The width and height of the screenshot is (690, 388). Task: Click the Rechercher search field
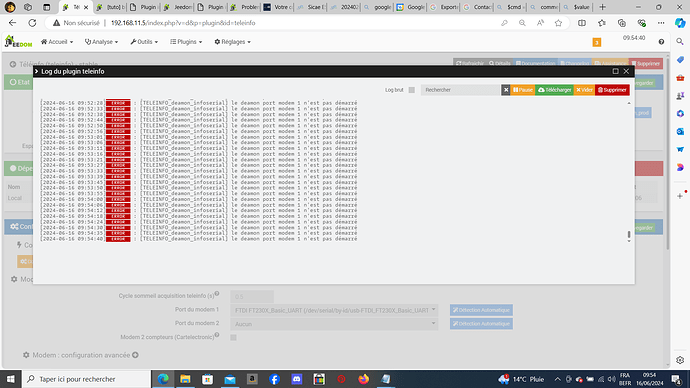(460, 90)
